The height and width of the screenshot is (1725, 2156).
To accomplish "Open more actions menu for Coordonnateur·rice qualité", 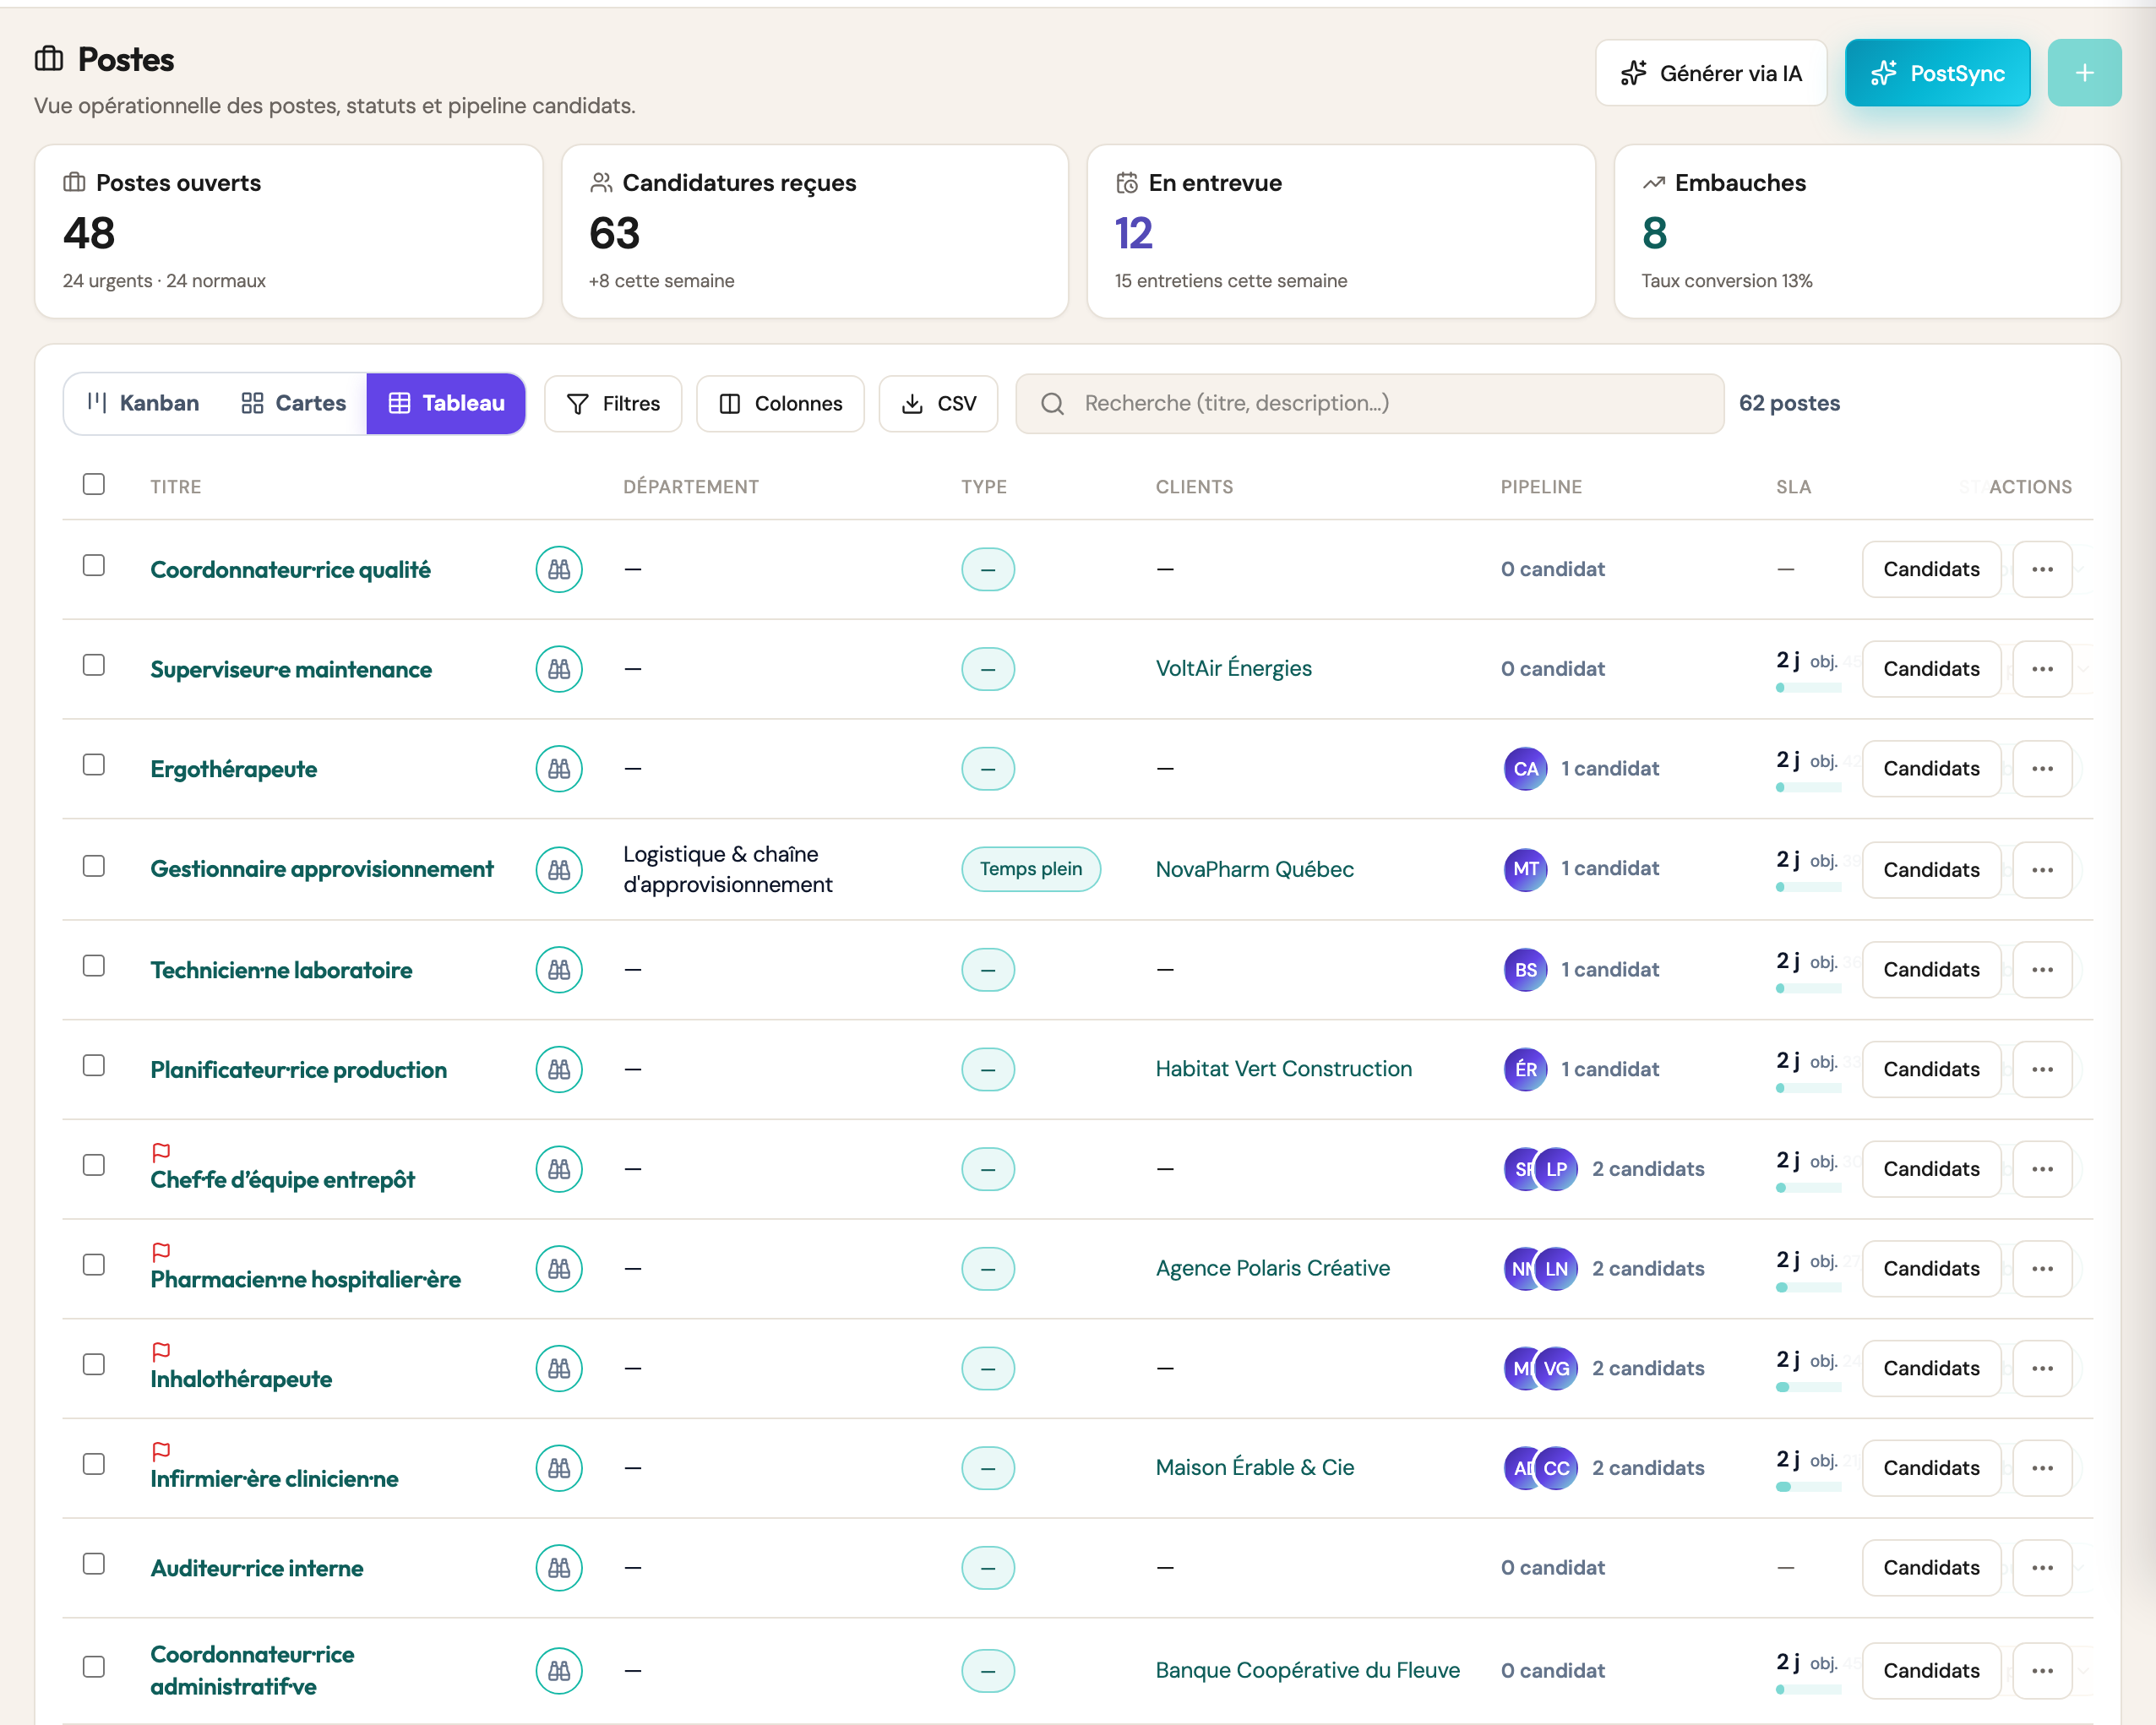I will click(2042, 570).
